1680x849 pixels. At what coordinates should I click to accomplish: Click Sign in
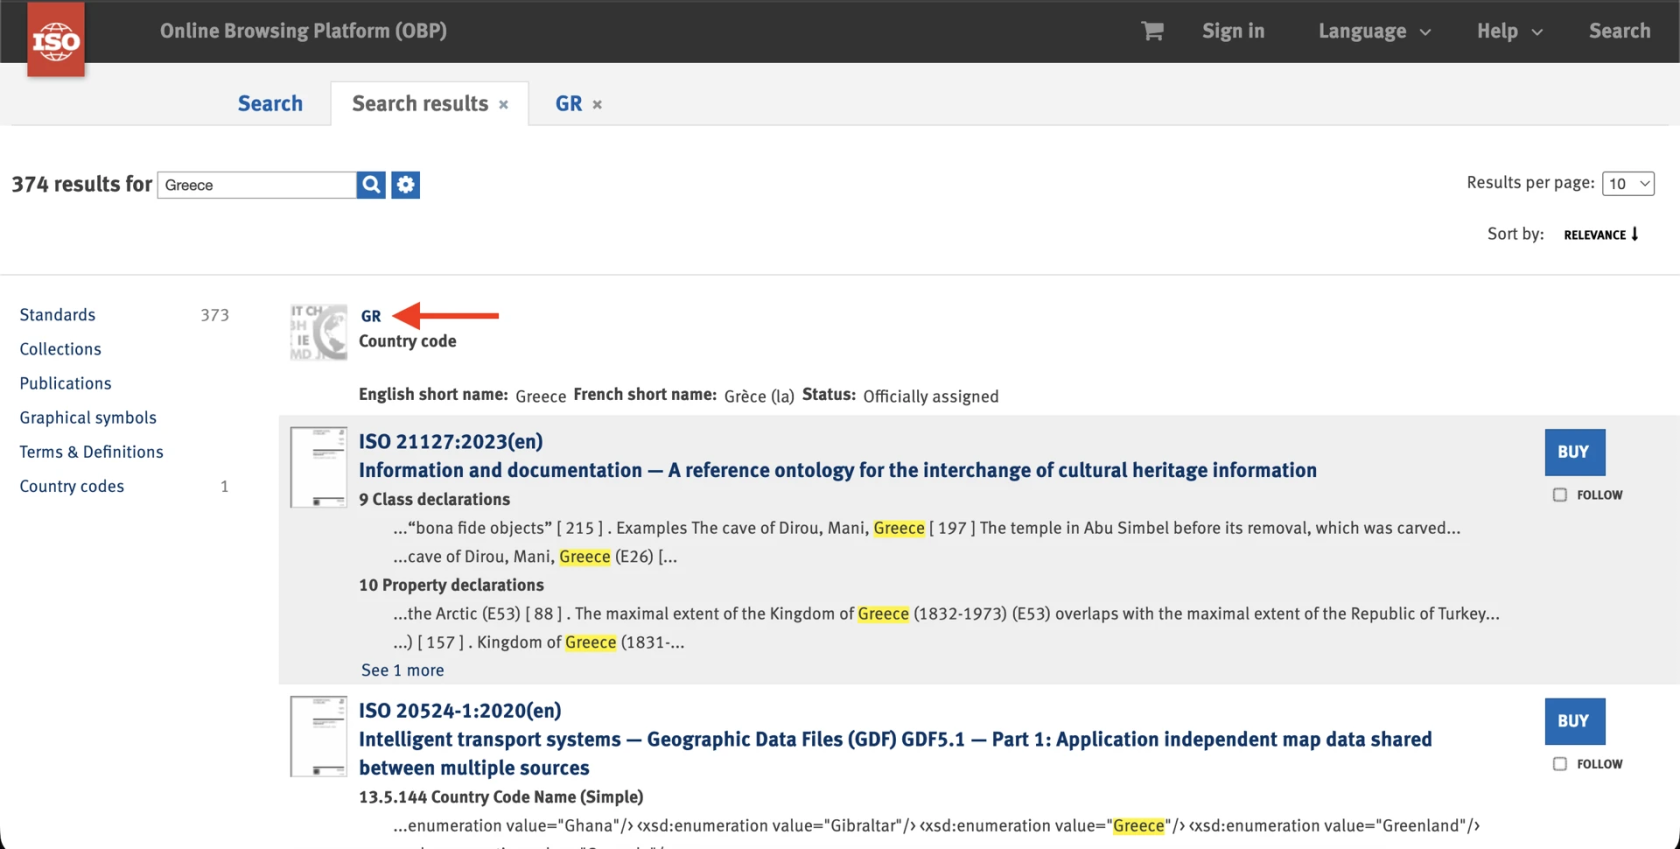[1233, 31]
